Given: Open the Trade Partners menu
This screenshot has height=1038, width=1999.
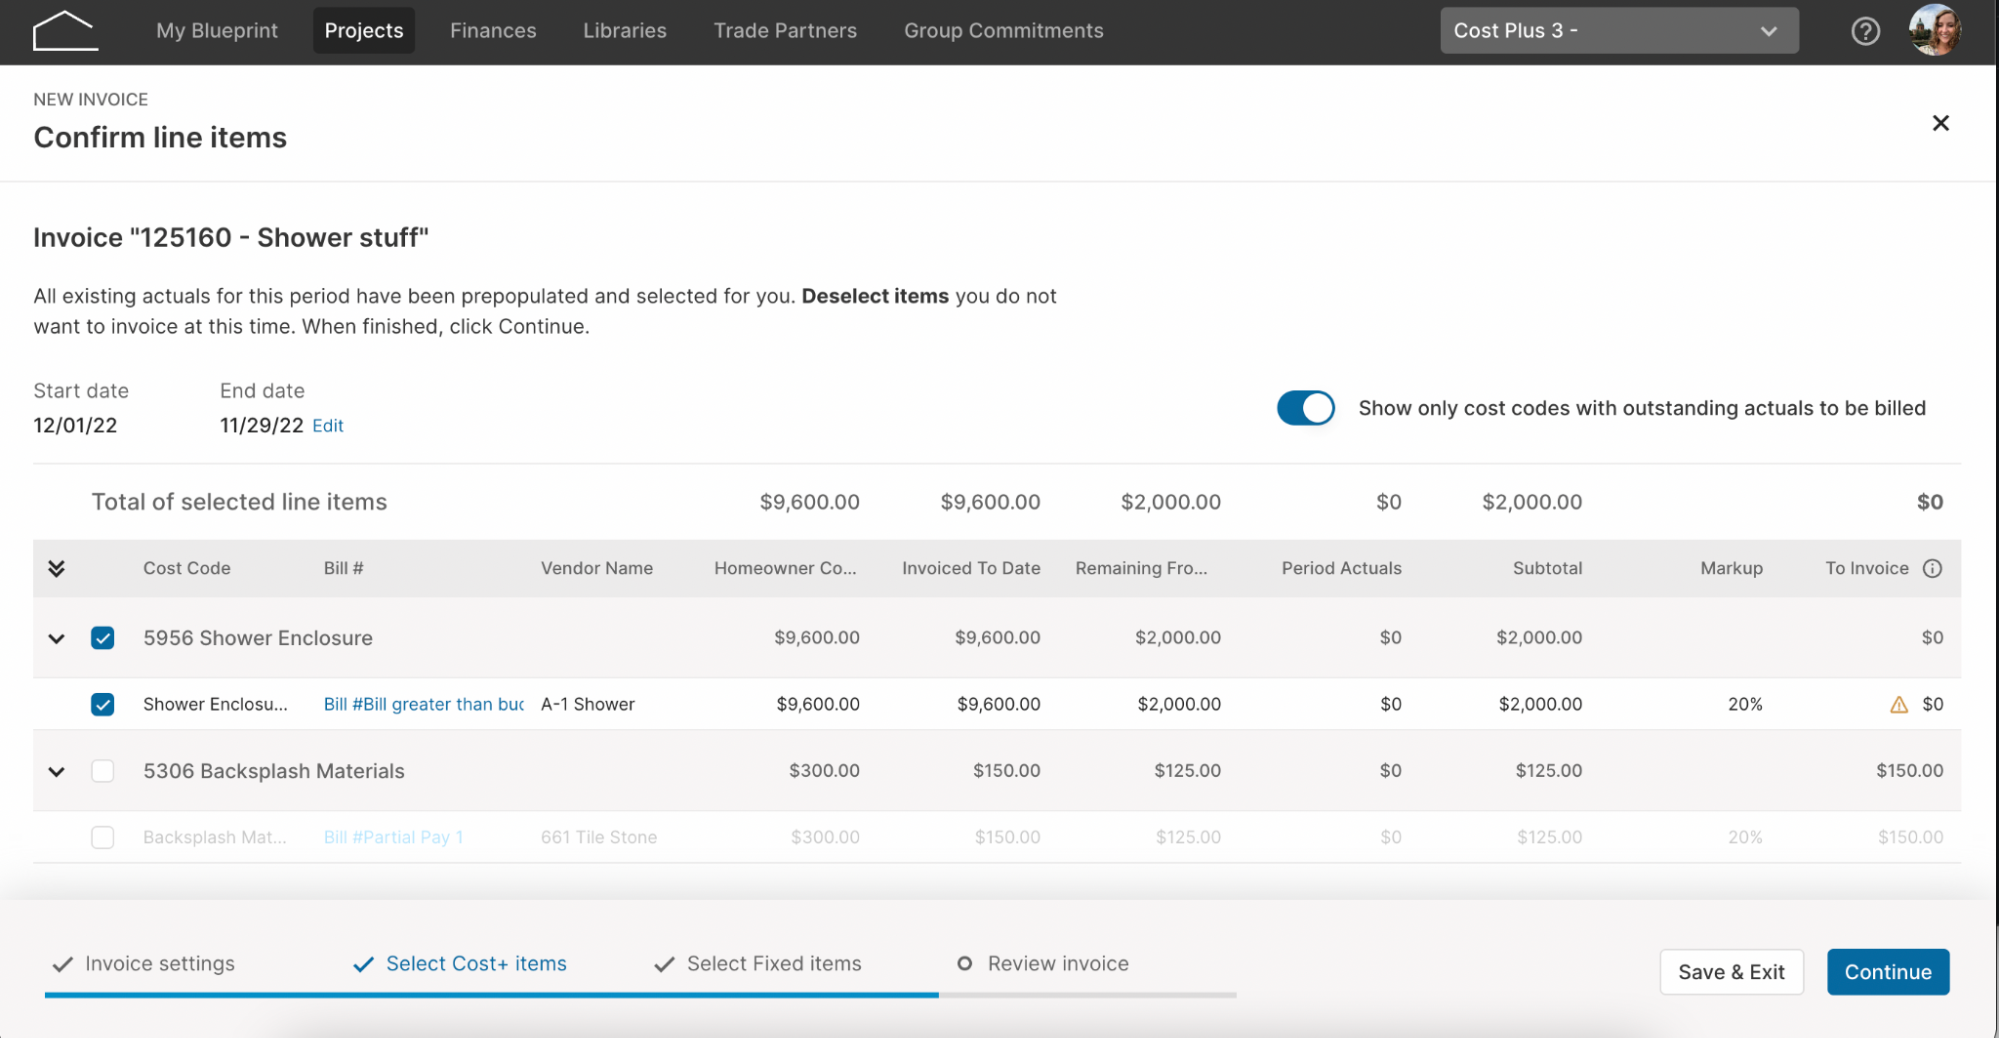Looking at the screenshot, I should click(x=785, y=31).
